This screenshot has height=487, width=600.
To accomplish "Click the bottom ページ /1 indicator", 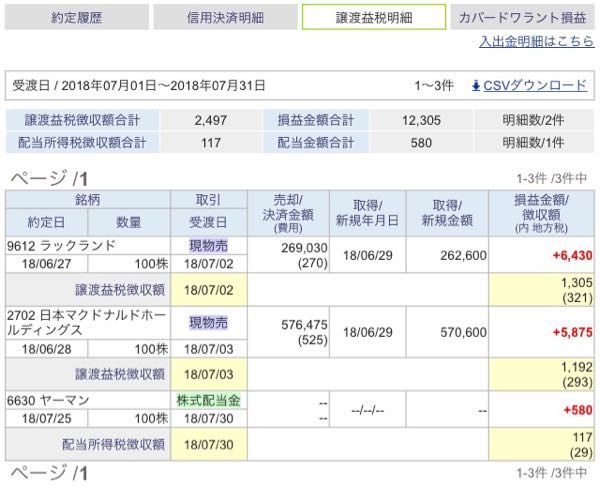I will tap(49, 473).
